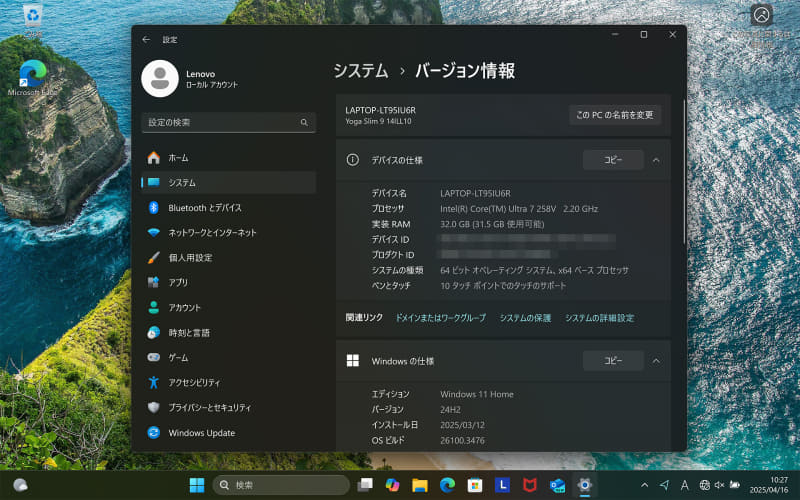
Task: Click the settings page vertical scrollbar
Action: (x=684, y=171)
